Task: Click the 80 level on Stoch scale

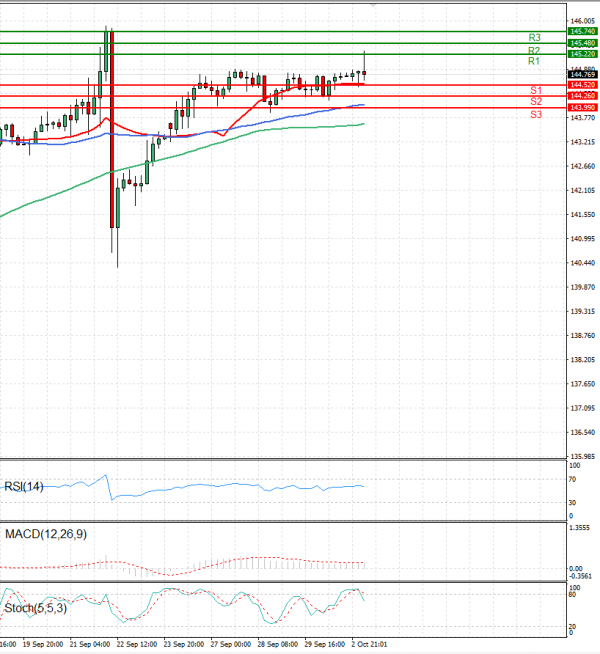Action: (572, 594)
